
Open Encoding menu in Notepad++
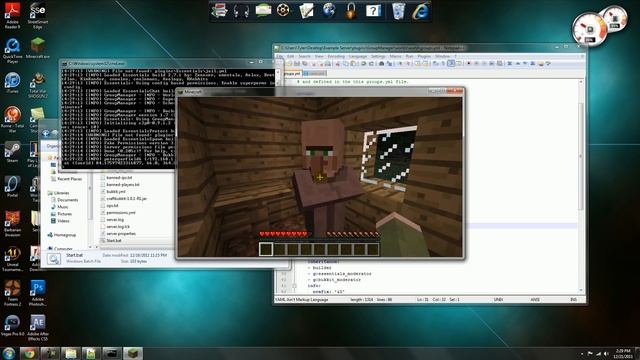[x=336, y=56]
